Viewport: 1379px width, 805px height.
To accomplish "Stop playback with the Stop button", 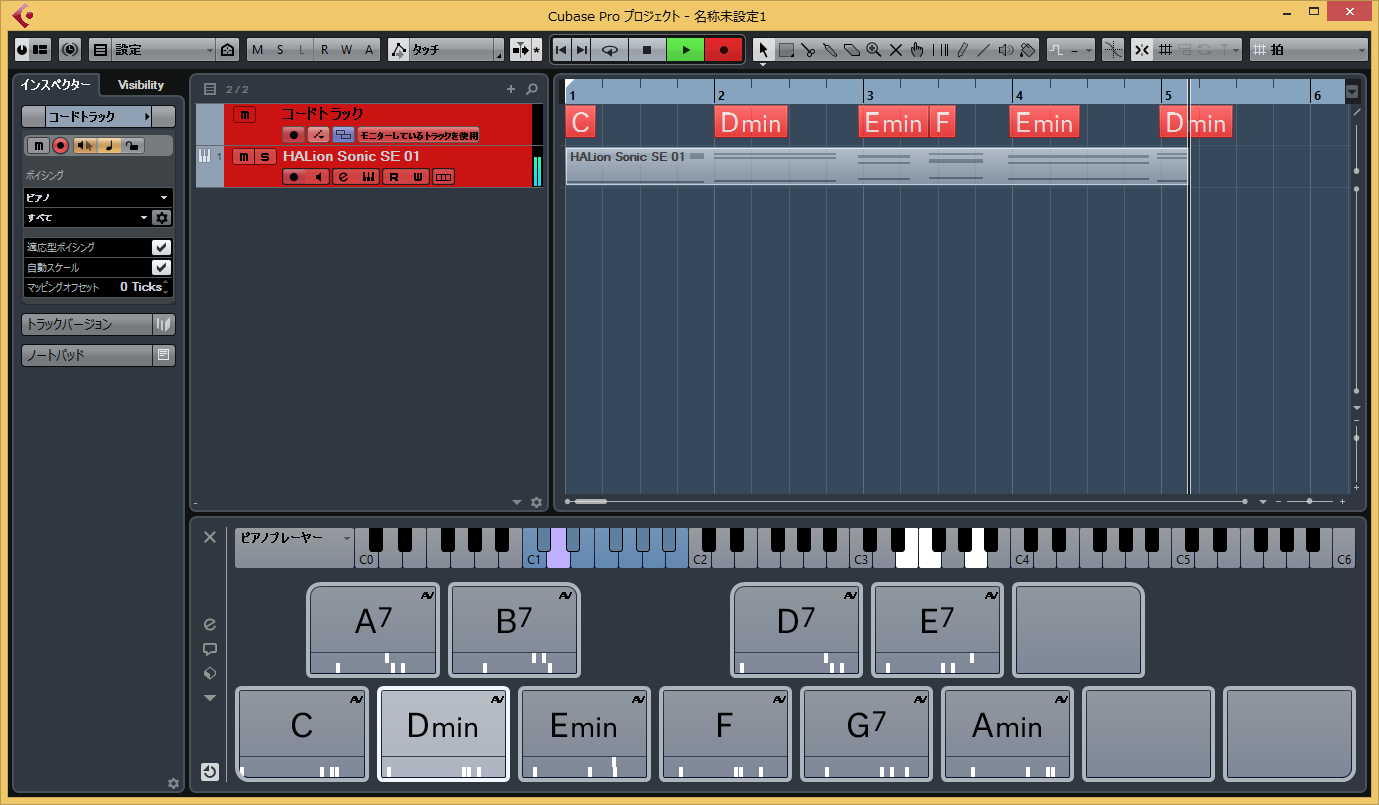I will click(647, 50).
